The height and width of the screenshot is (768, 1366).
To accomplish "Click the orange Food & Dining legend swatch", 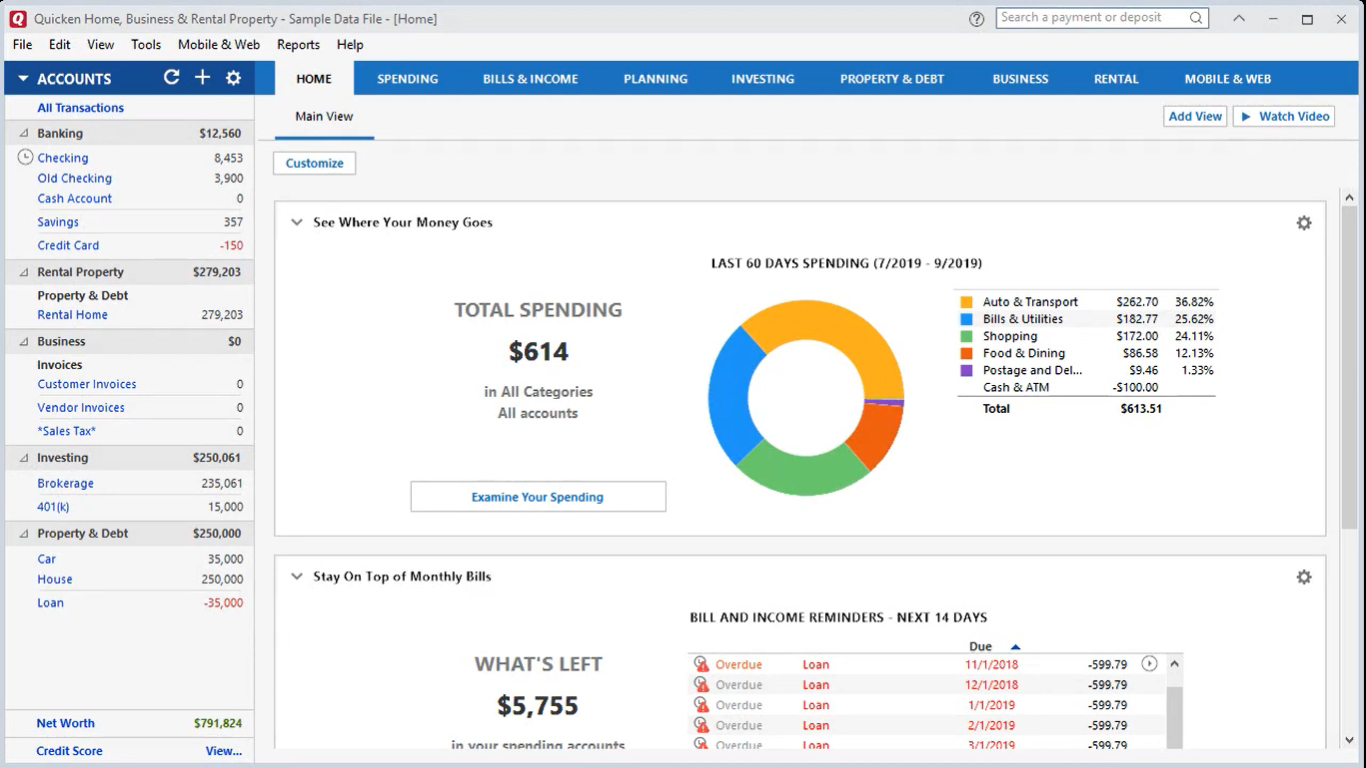I will (x=966, y=353).
